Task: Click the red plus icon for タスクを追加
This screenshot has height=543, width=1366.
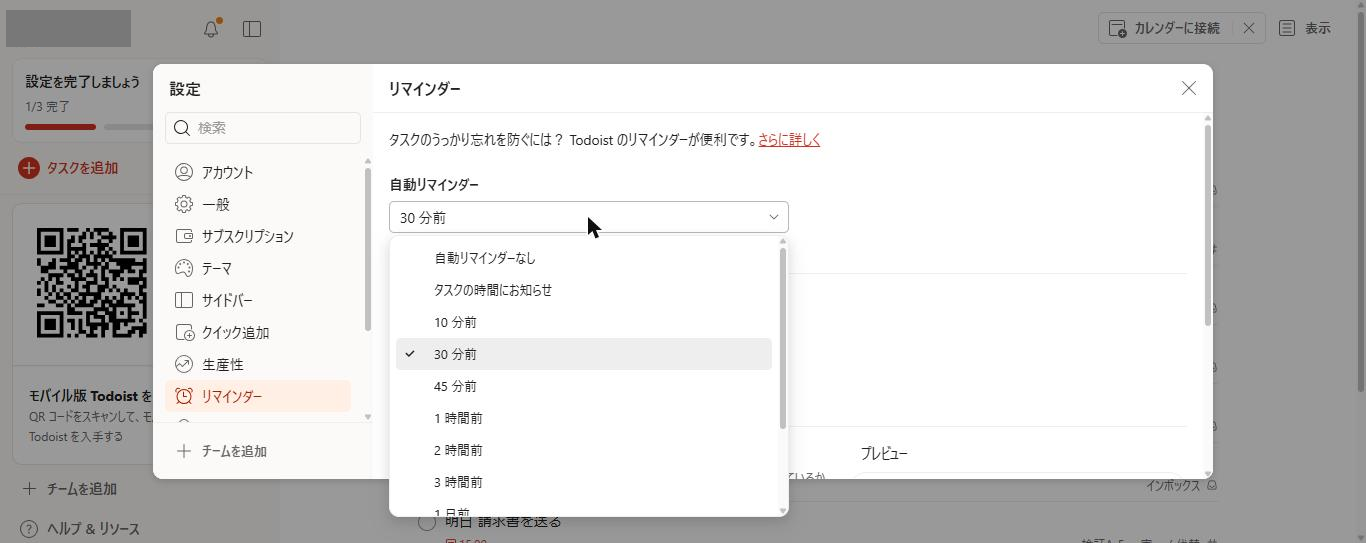Action: point(29,168)
